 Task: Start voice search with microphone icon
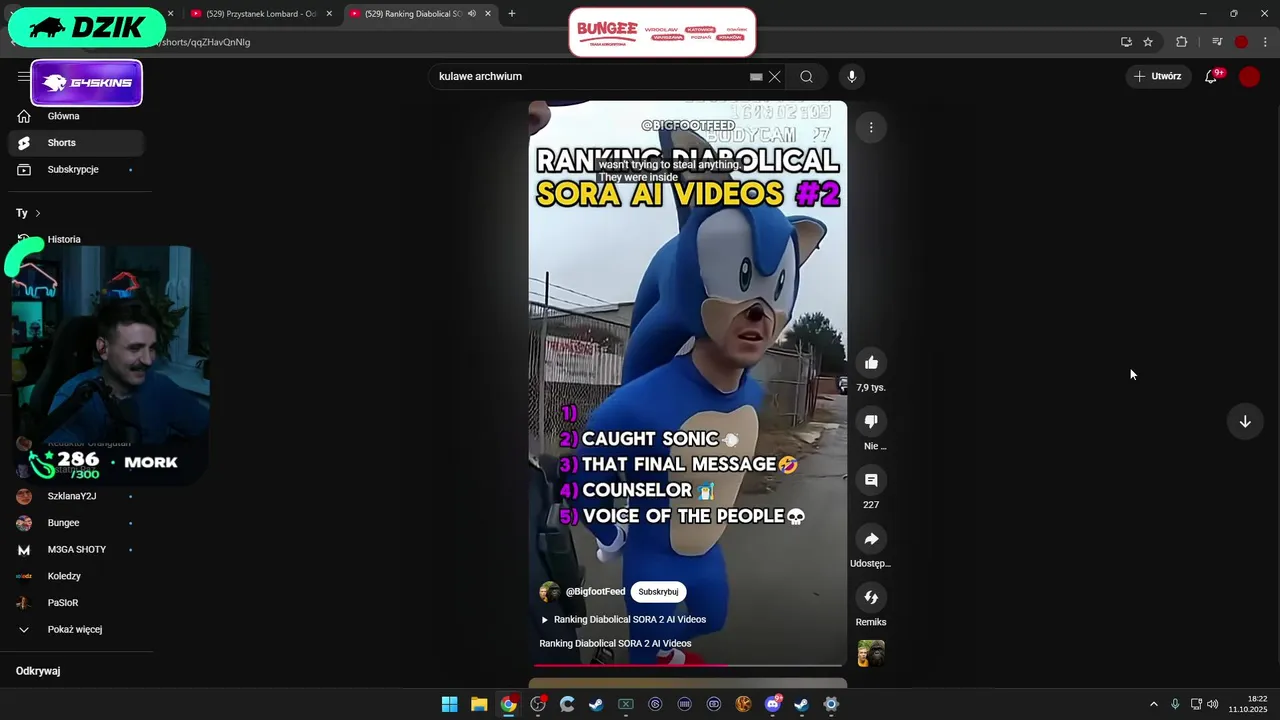(852, 77)
